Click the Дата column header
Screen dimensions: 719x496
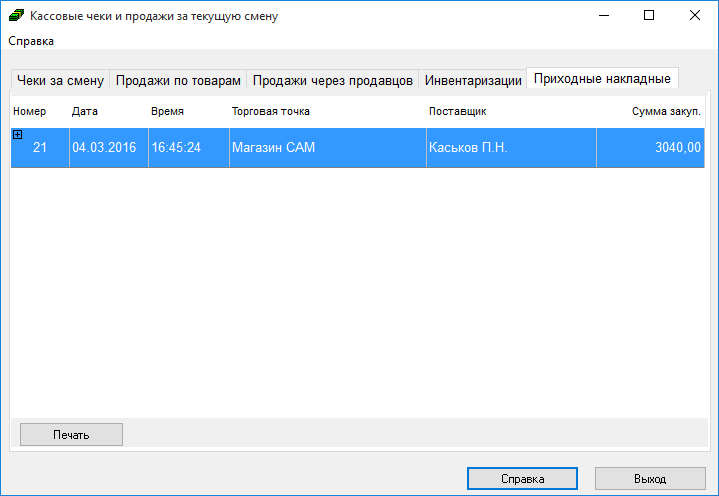85,111
